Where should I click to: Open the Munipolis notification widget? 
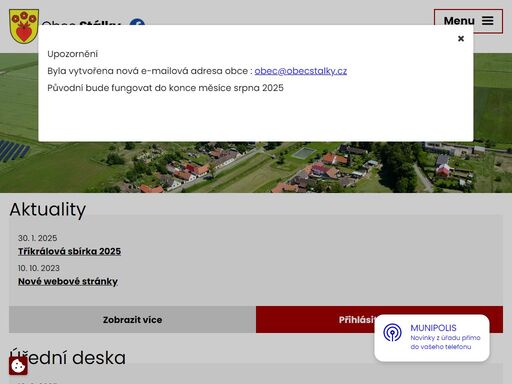pos(432,338)
